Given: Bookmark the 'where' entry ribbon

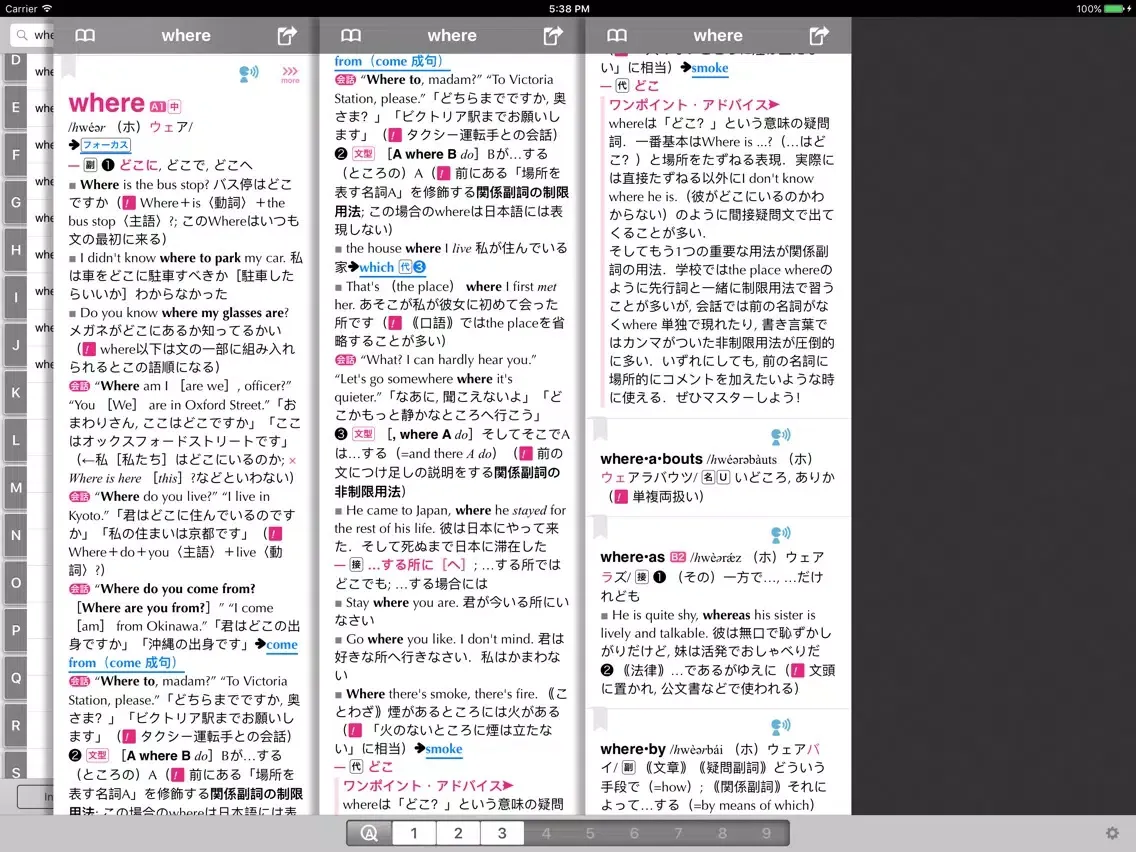Looking at the screenshot, I should pos(68,67).
